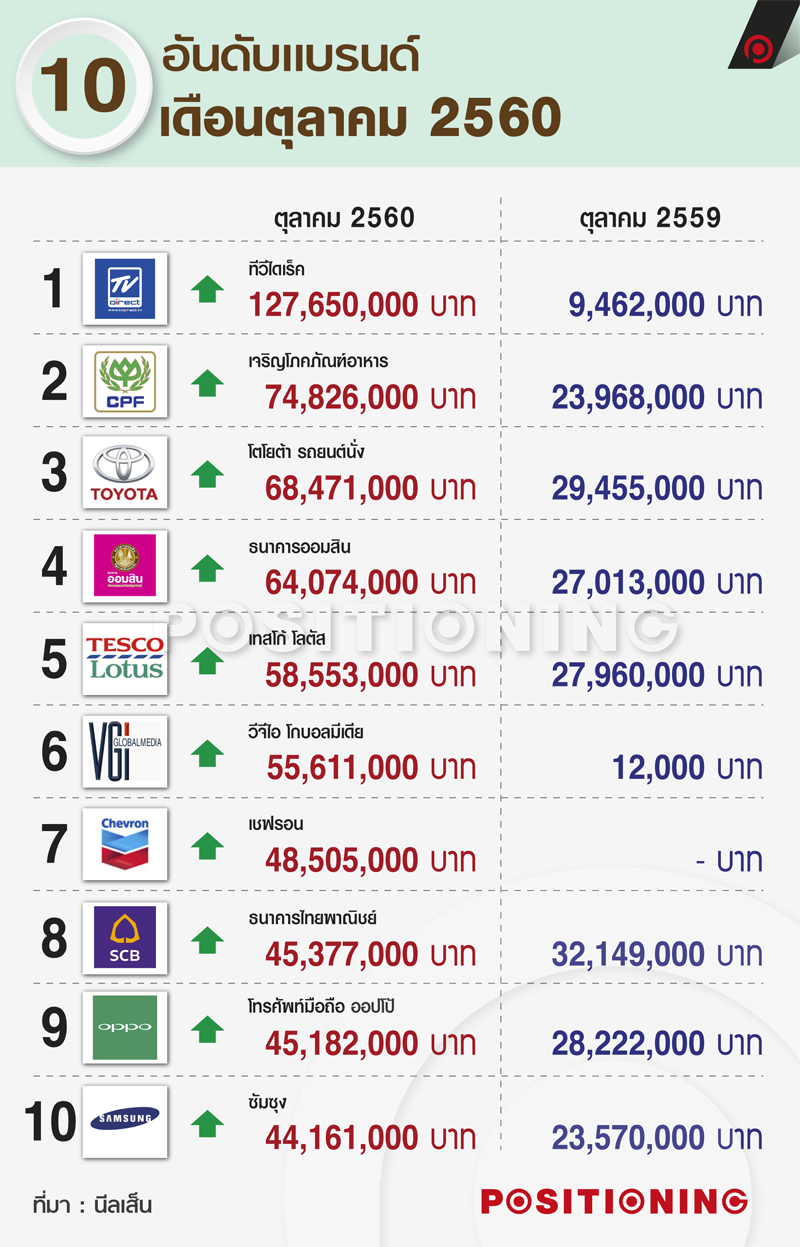Click the ตุลาคม 2559 column header

click(x=650, y=218)
